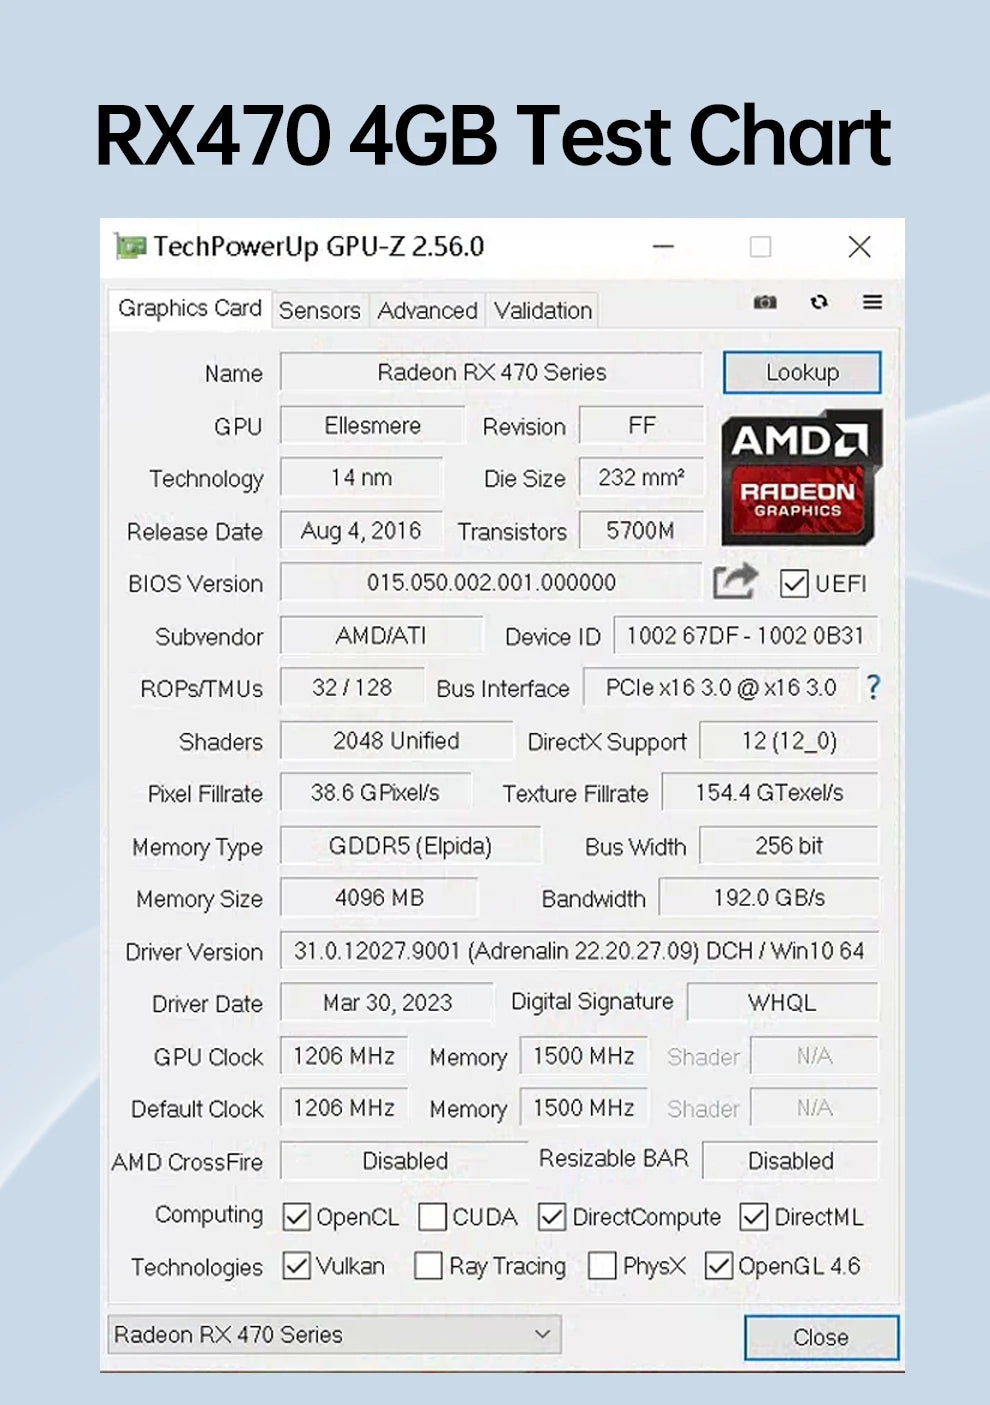This screenshot has width=990, height=1405.
Task: Click the Bus Width value 256 bit
Action: 789,845
